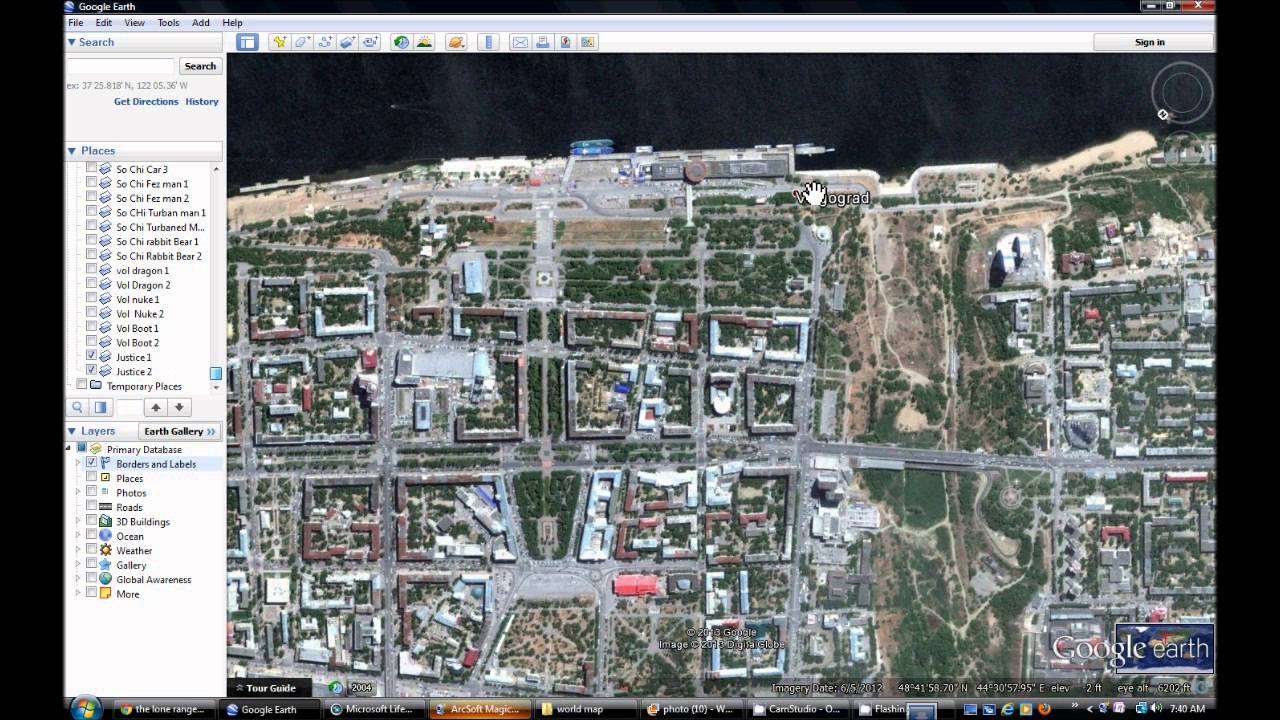Toggle sunlight across the landscape icon
The width and height of the screenshot is (1280, 720).
tap(424, 42)
